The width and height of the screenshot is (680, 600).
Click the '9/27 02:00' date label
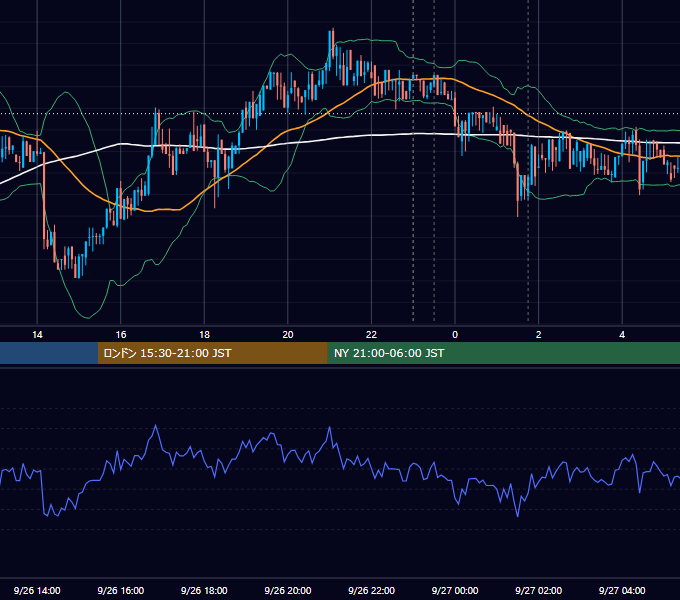point(538,590)
